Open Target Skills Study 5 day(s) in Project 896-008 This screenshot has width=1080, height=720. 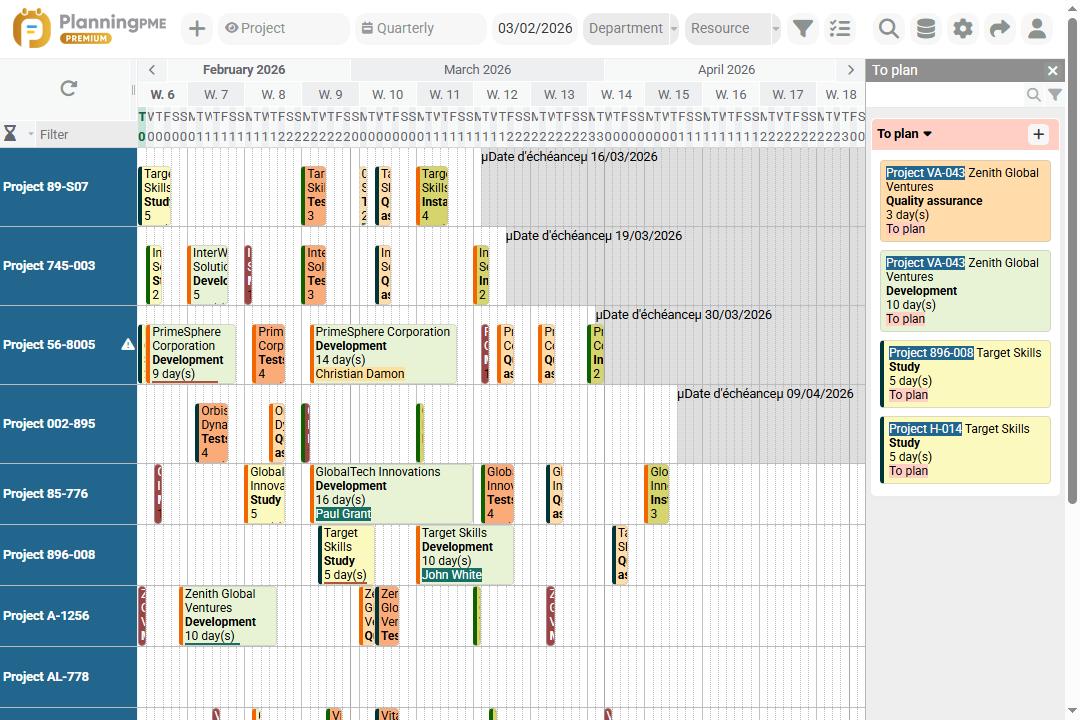click(x=346, y=554)
